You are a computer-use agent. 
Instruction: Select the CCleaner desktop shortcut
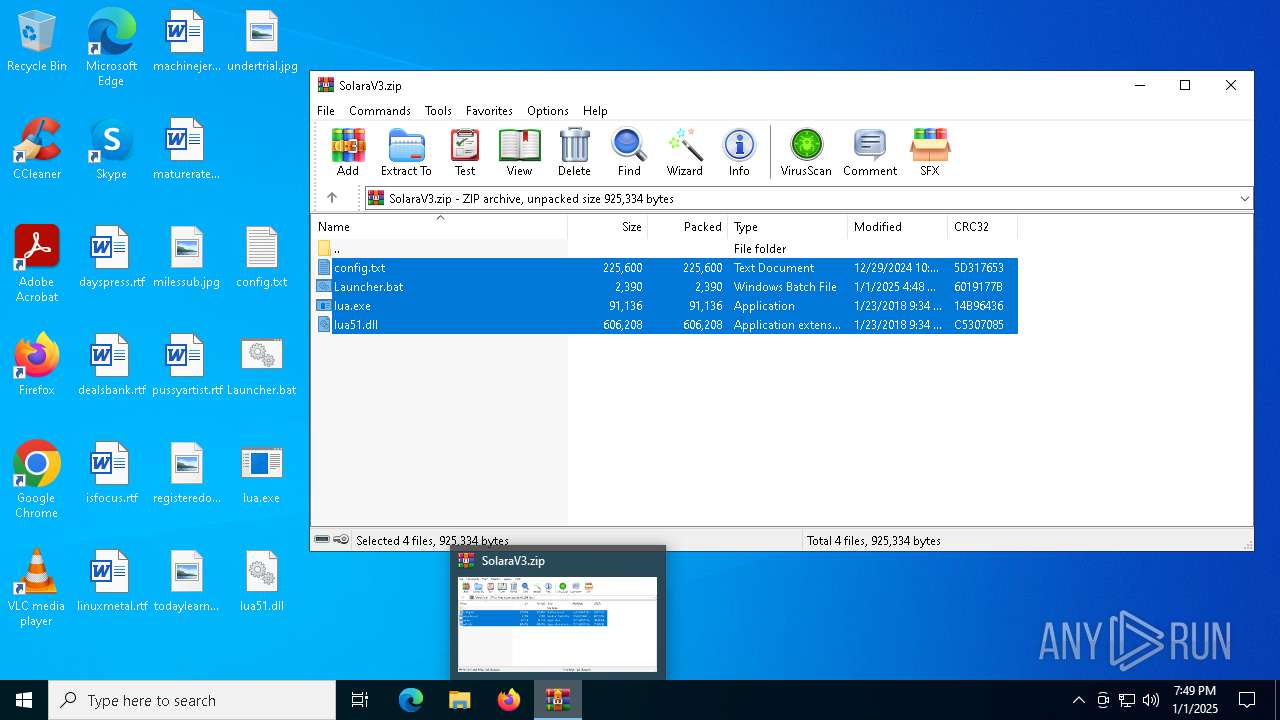(x=37, y=149)
